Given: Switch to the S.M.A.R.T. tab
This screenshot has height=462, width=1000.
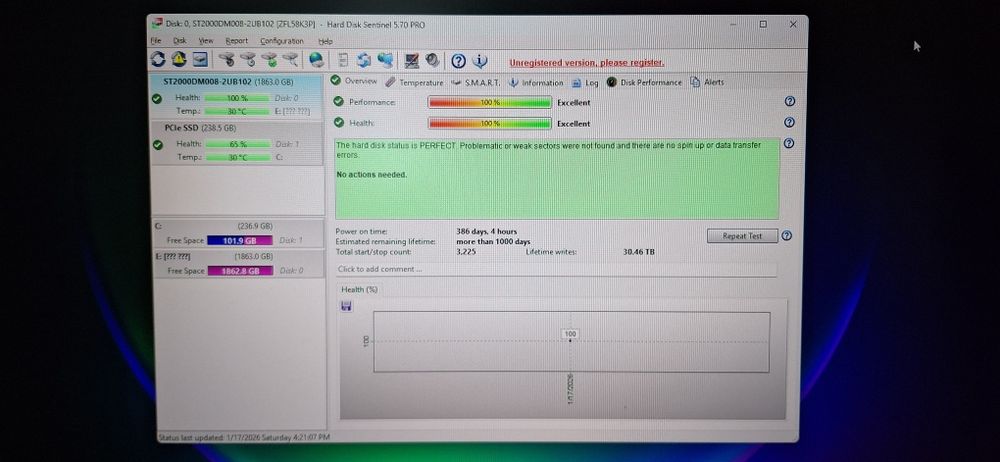Looking at the screenshot, I should click(x=476, y=83).
